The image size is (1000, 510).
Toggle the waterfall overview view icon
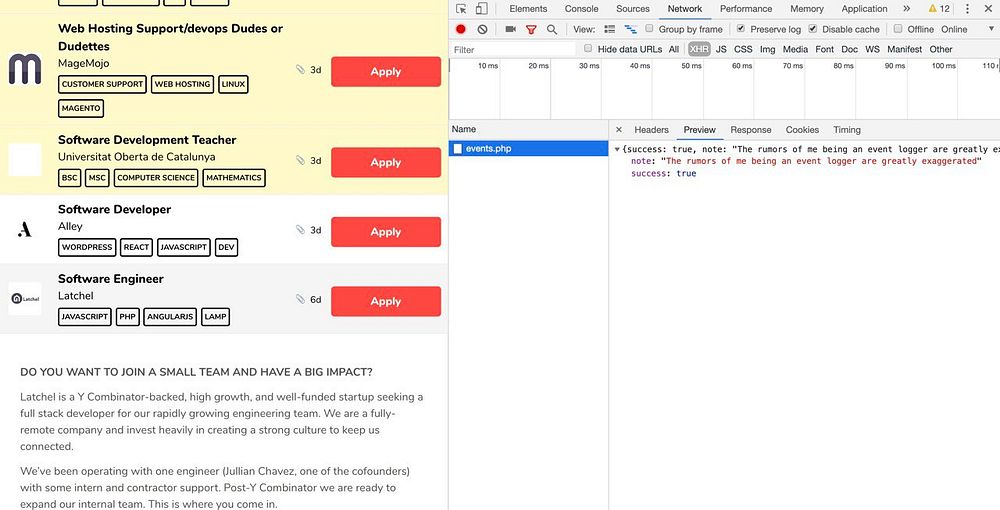point(631,29)
